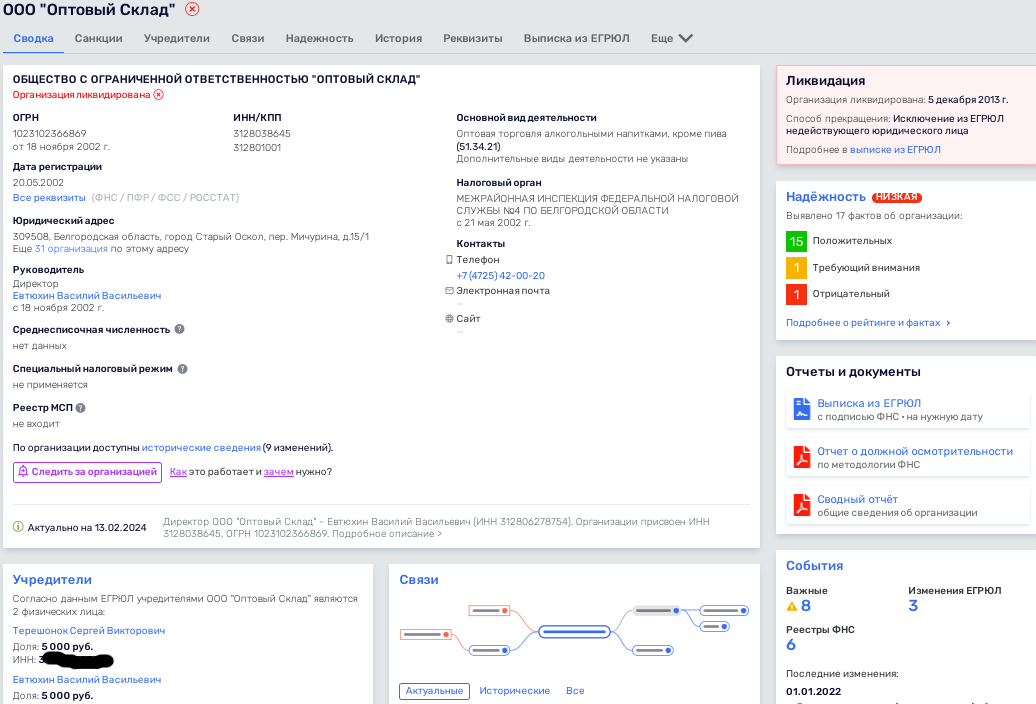The image size is (1036, 704).
Task: Open 'Выписка из ЕГРЮЛ' report link
Action: click(869, 403)
